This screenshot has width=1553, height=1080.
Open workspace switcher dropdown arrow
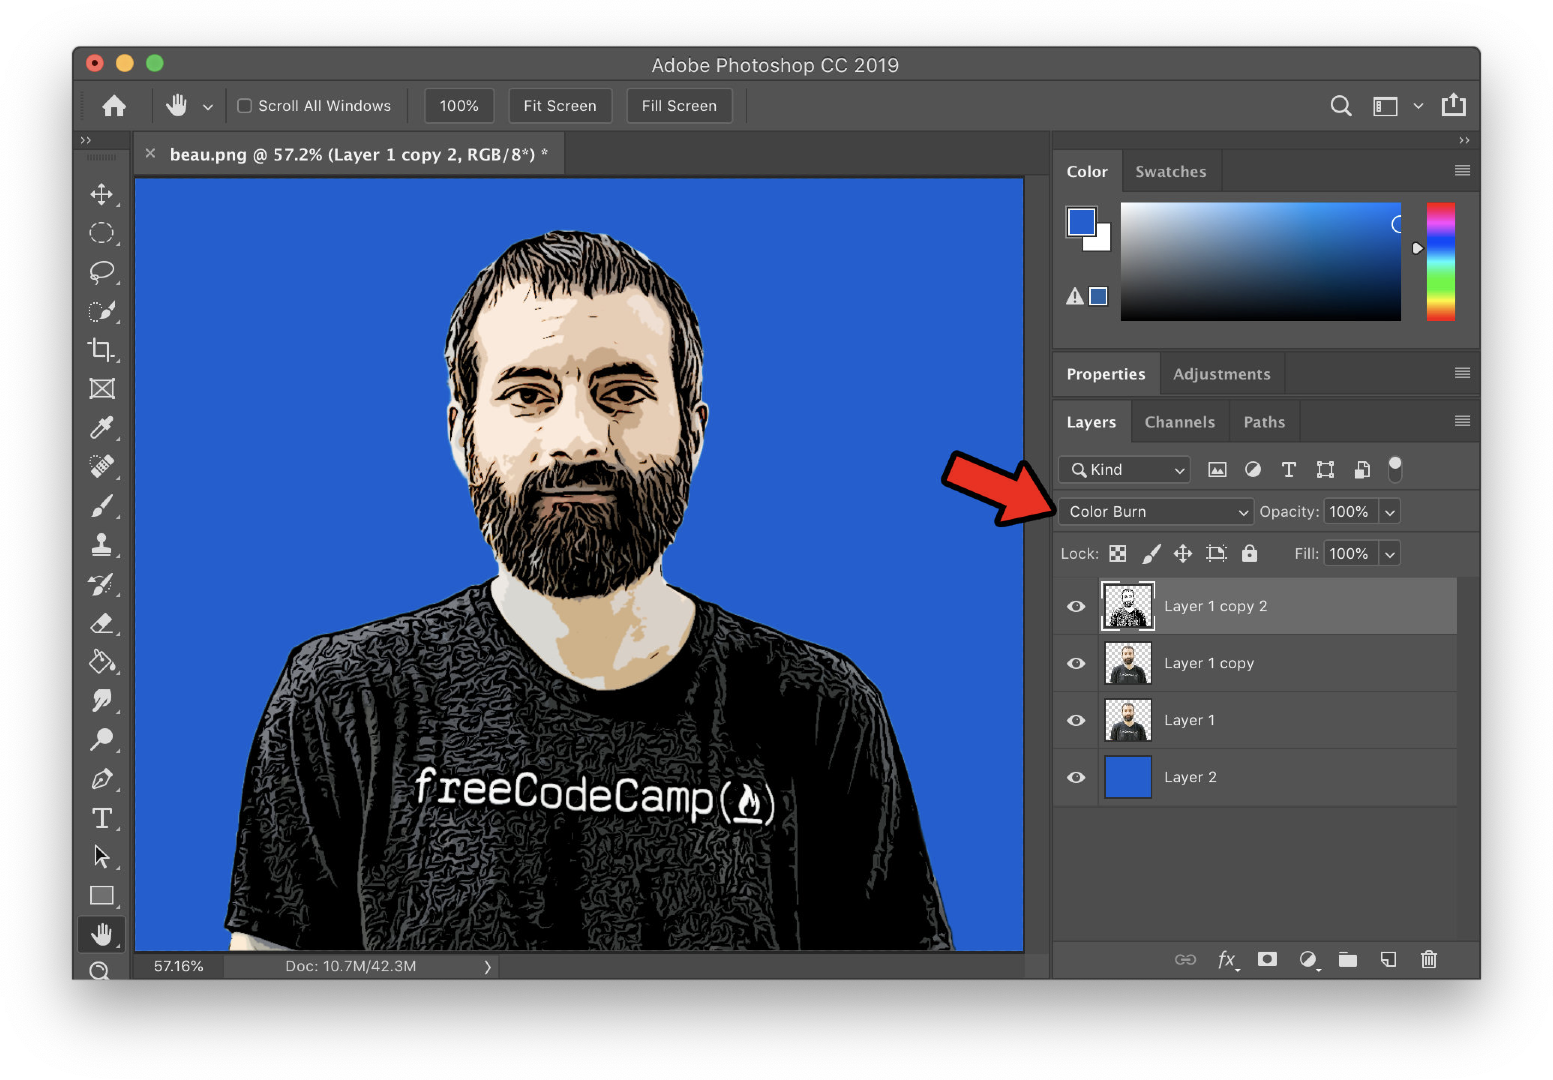[1418, 106]
